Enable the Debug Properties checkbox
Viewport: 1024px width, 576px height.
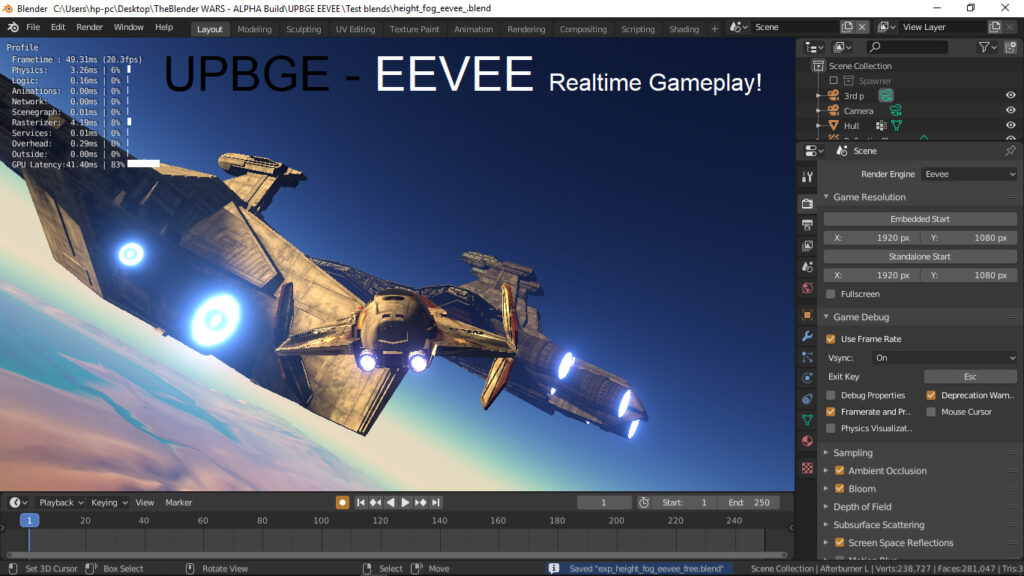click(x=831, y=396)
